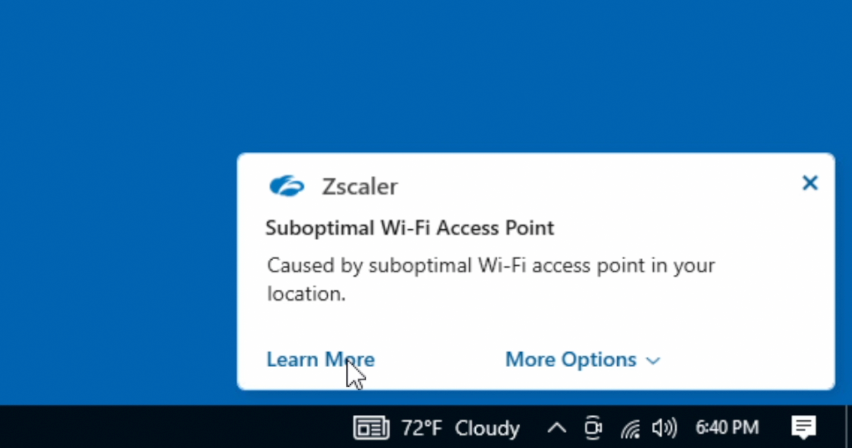The height and width of the screenshot is (448, 852).
Task: Click the 72°F Cloudy weather text
Action: [460, 428]
